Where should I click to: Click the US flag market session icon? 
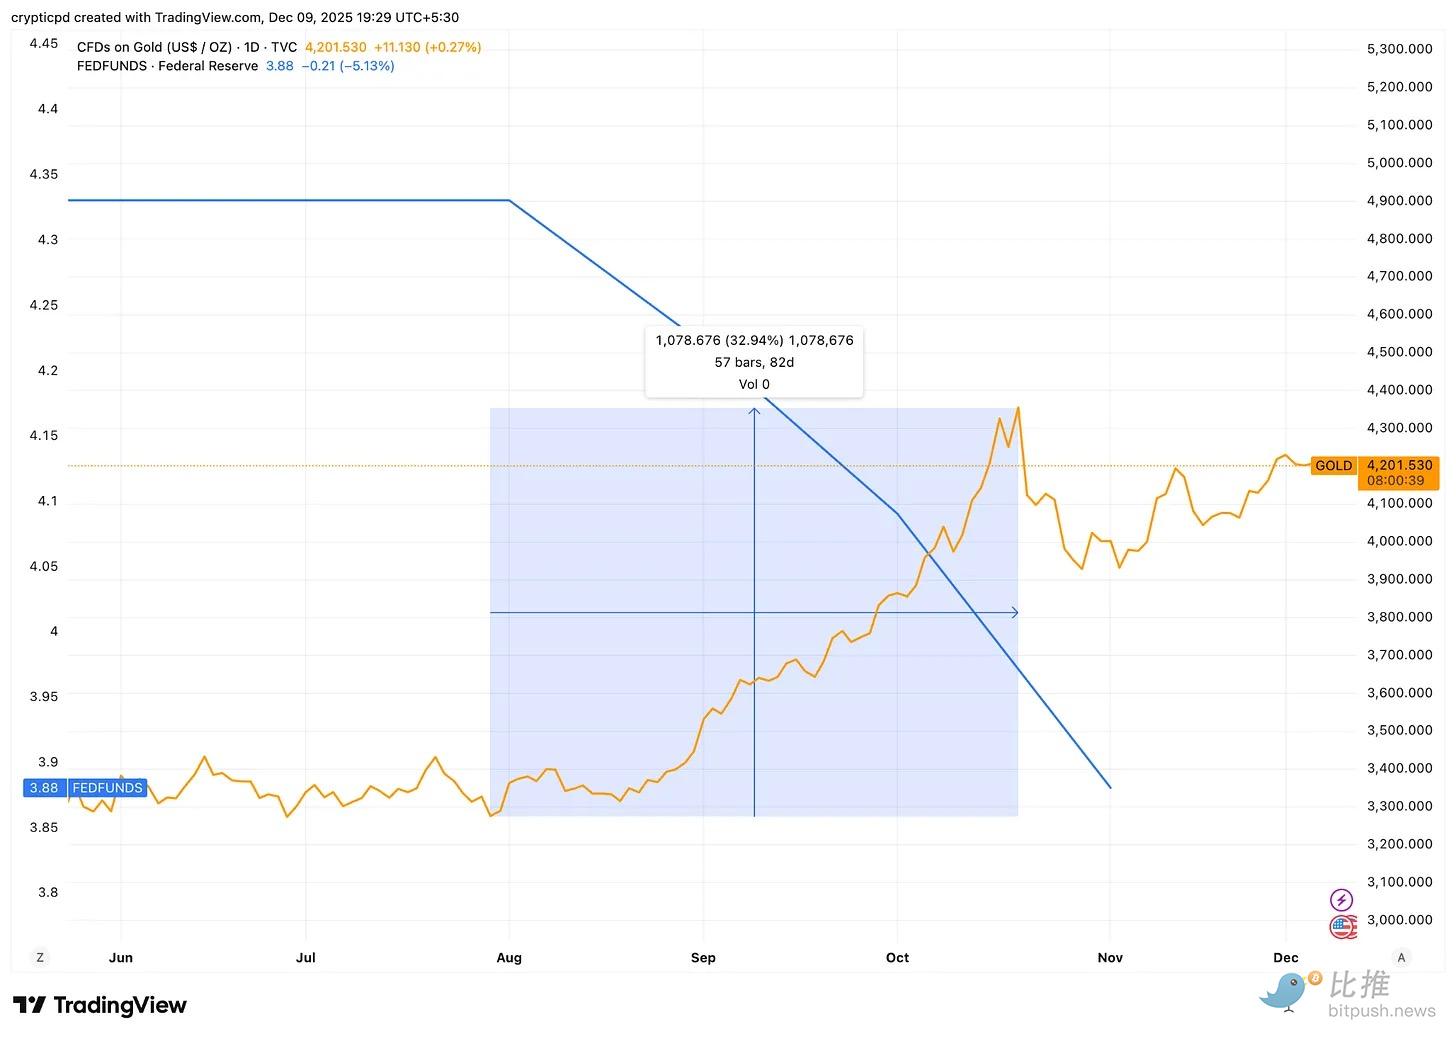(1342, 927)
